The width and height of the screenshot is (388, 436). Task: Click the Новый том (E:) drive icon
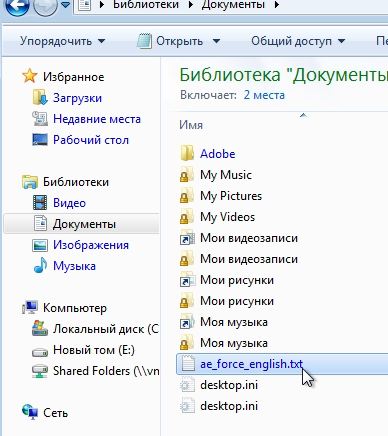(x=40, y=351)
